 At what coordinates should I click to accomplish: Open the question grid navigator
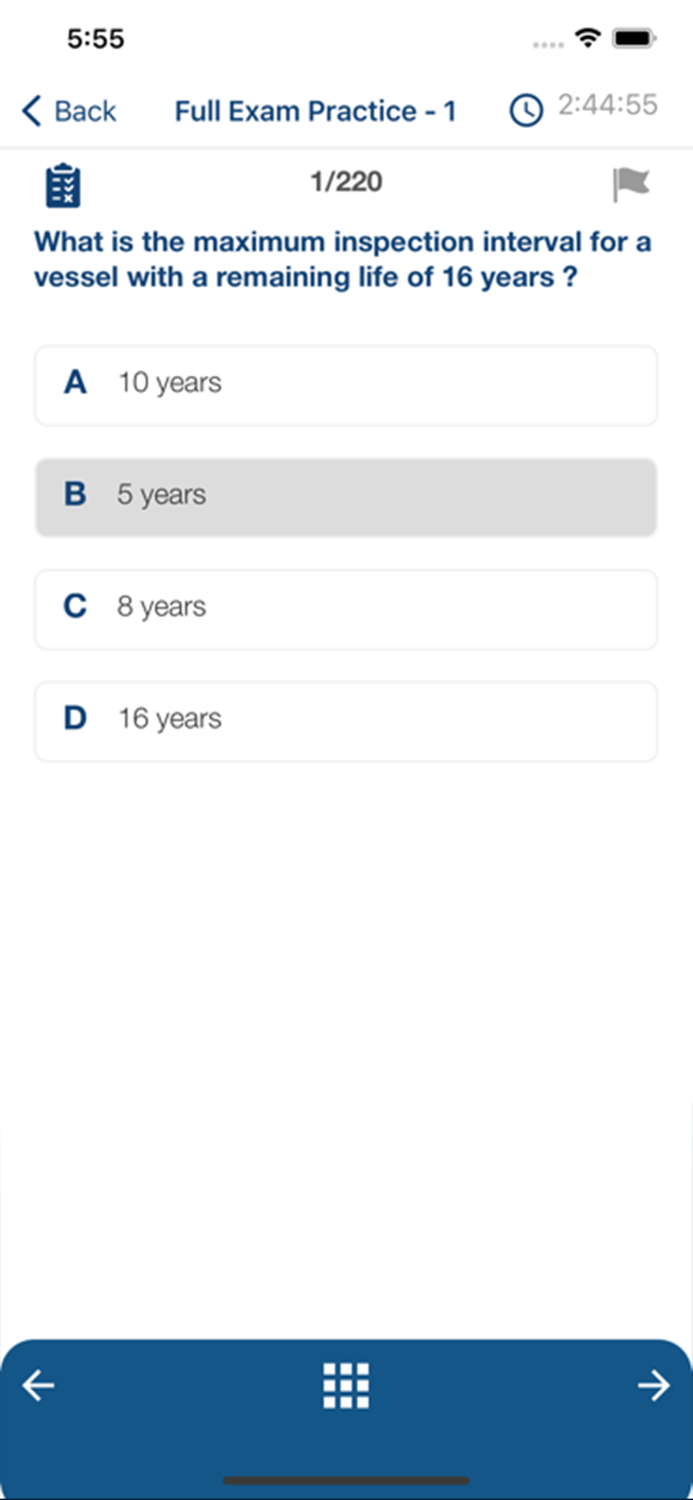click(346, 1385)
